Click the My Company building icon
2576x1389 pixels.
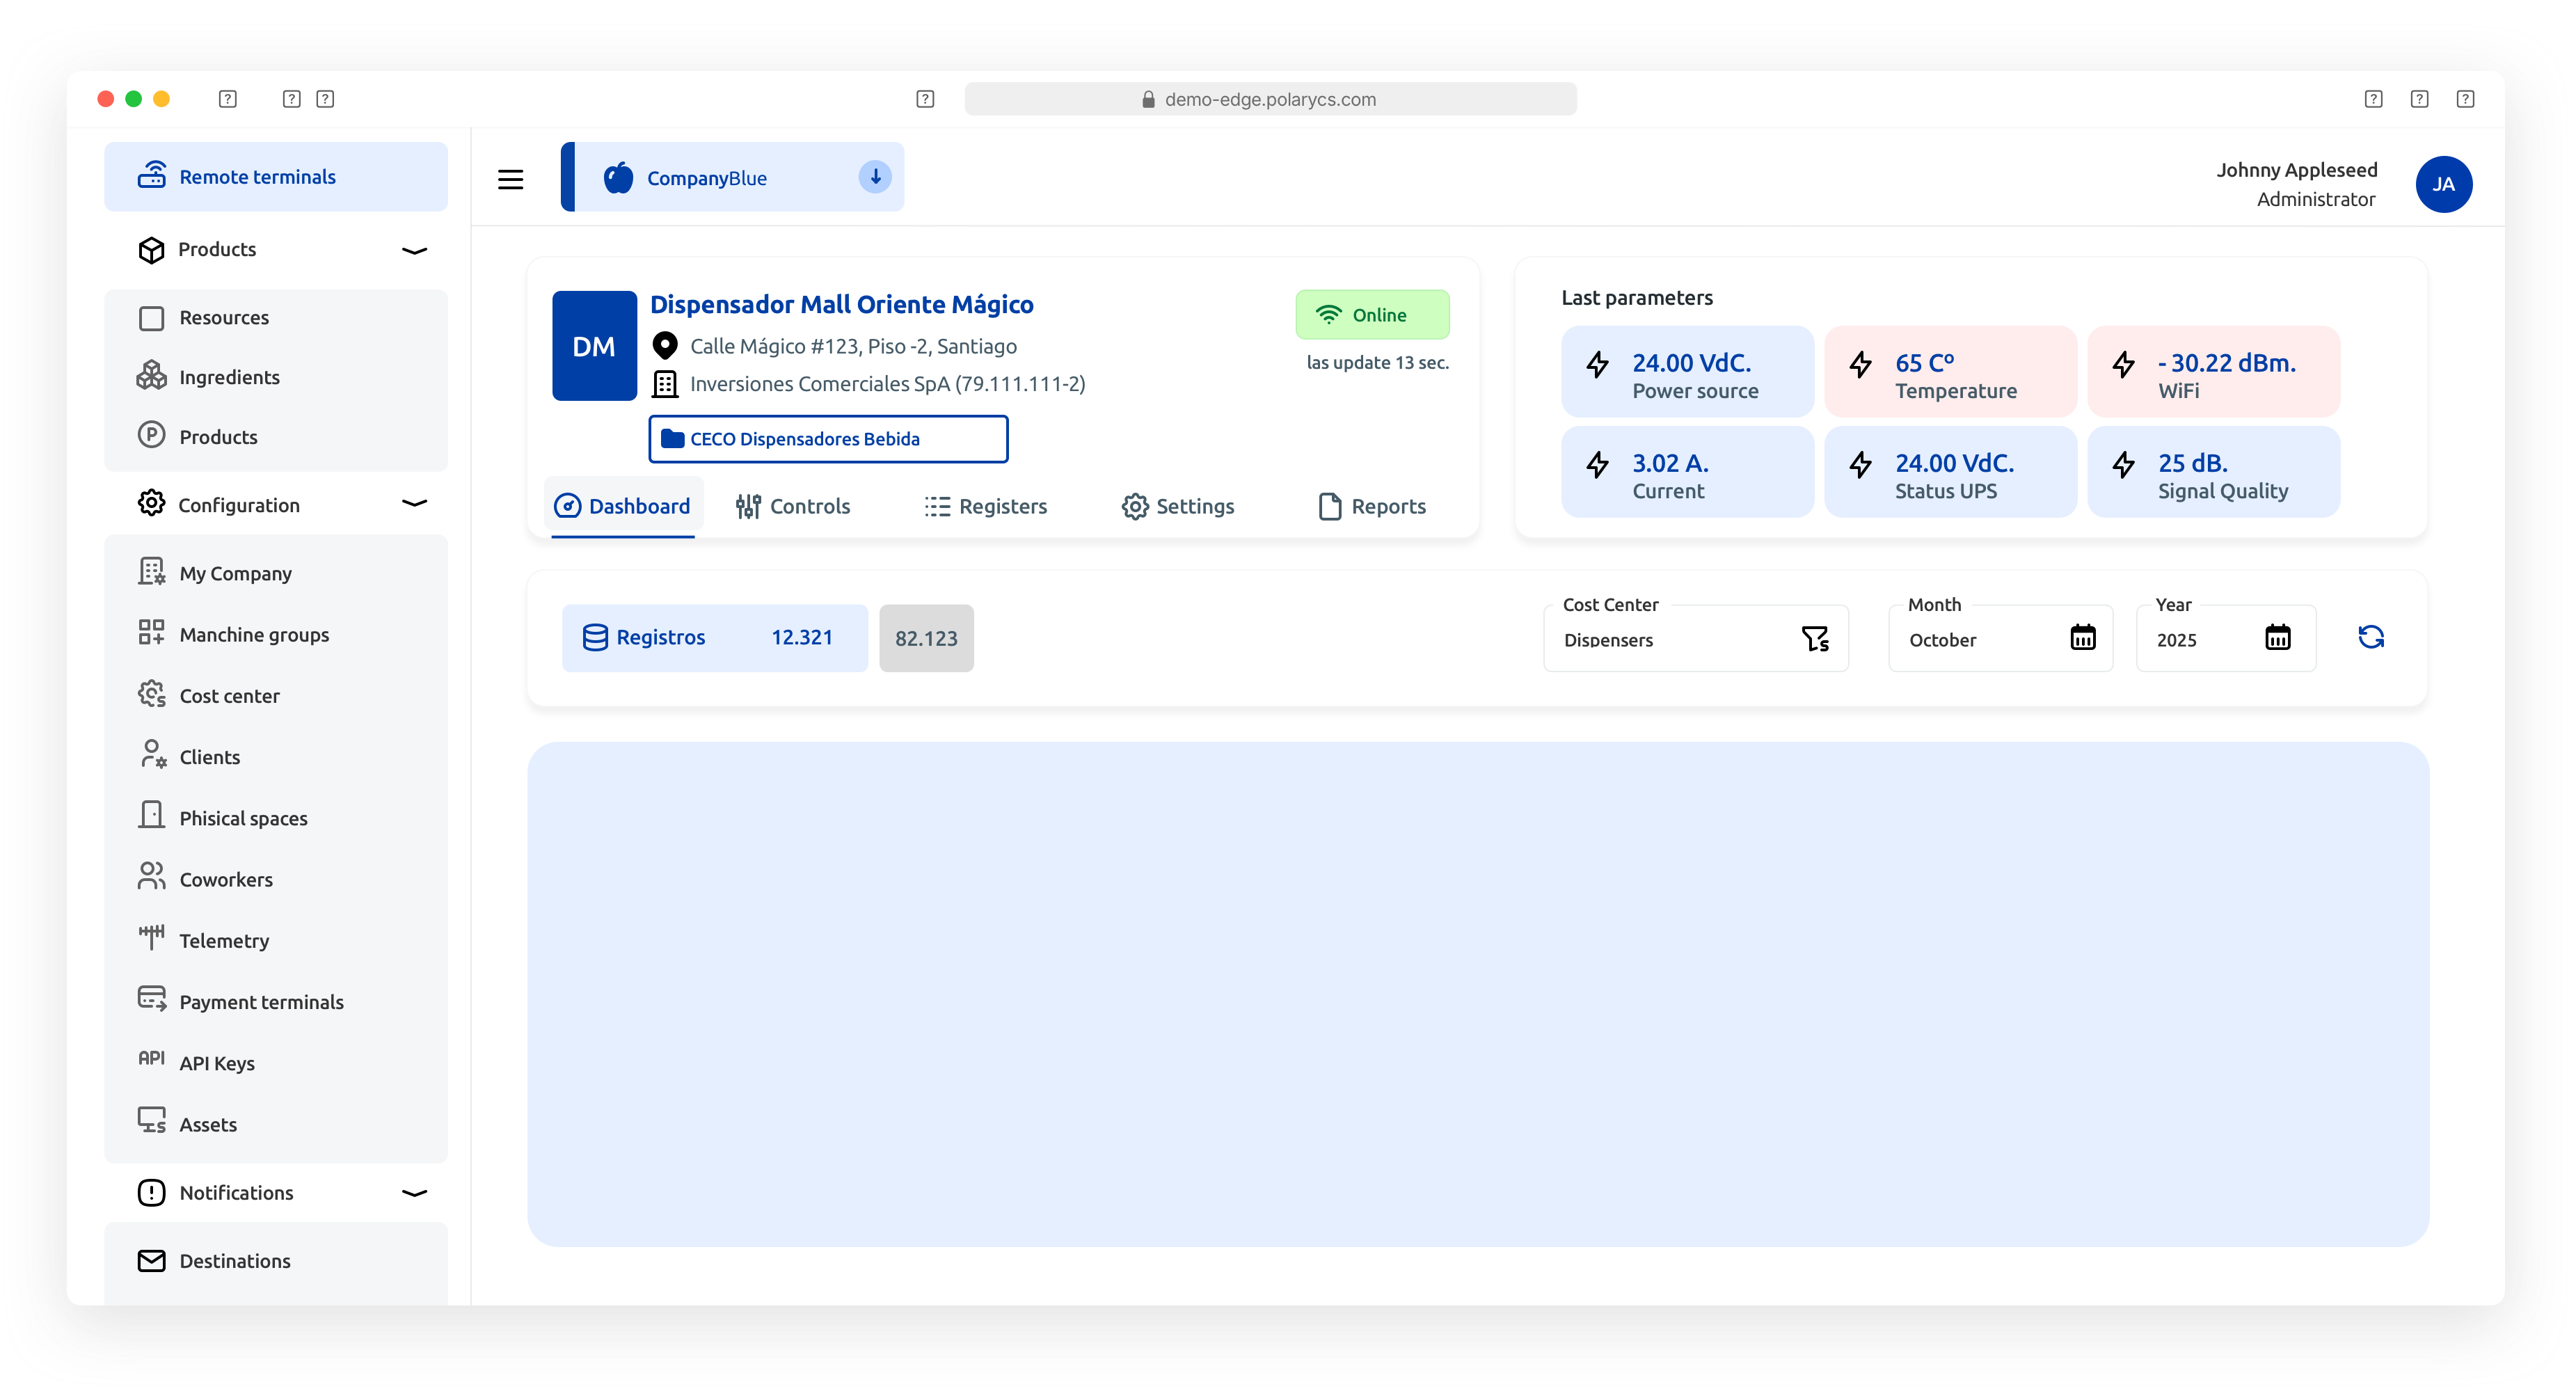pyautogui.click(x=151, y=572)
